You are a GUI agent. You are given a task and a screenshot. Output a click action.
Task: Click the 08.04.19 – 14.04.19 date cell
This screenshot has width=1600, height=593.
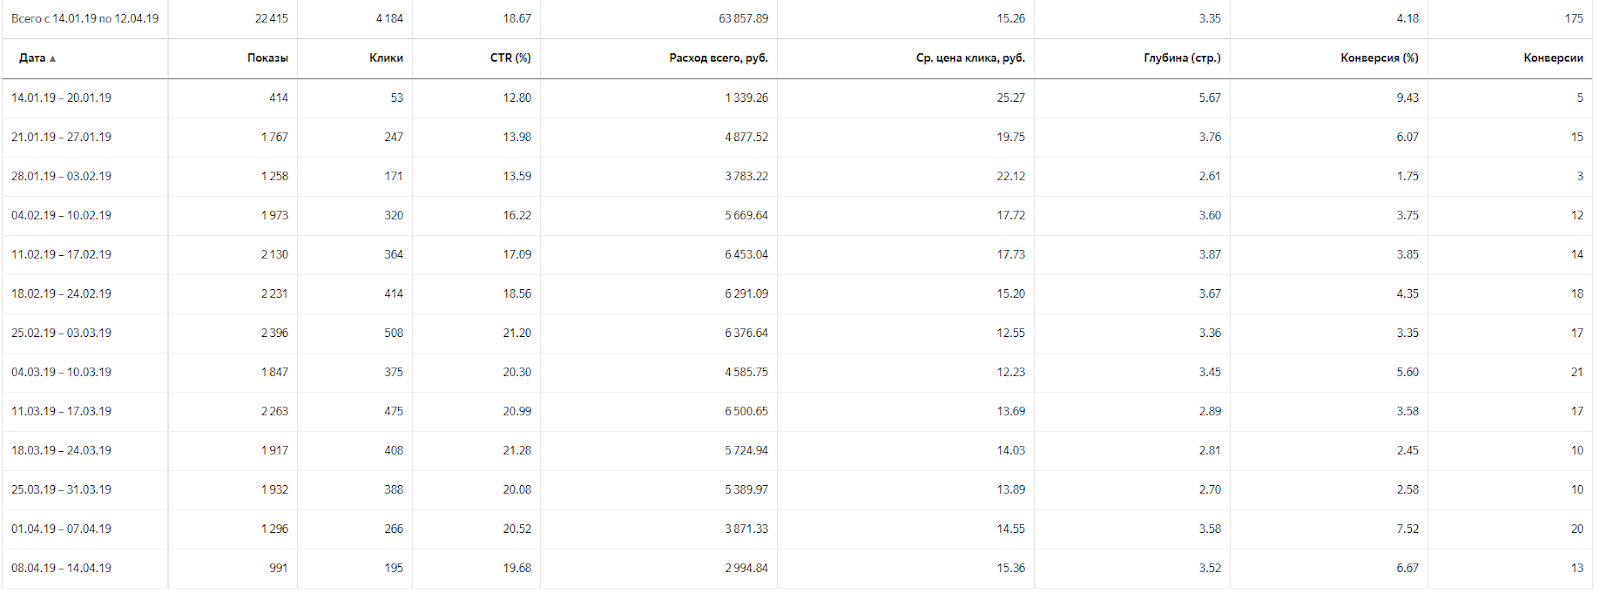(x=61, y=568)
